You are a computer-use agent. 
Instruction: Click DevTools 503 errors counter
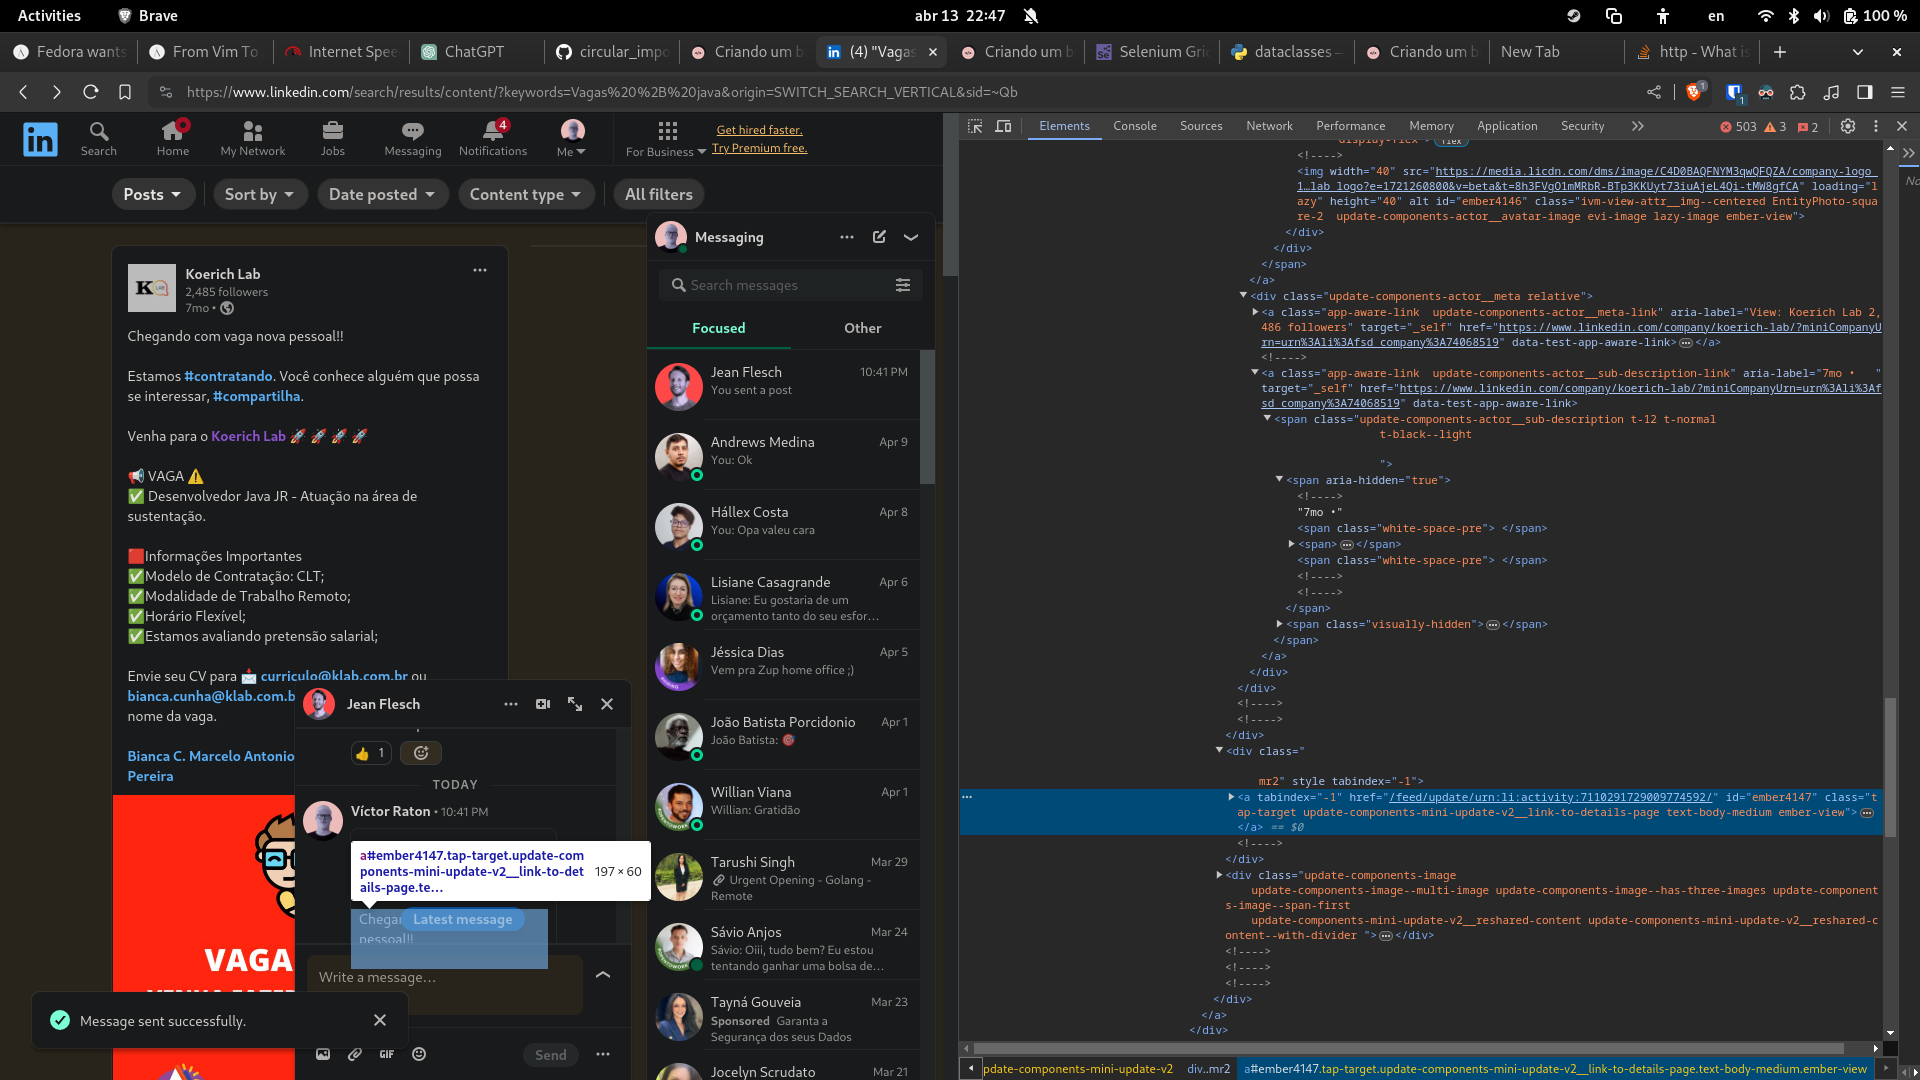click(1738, 127)
